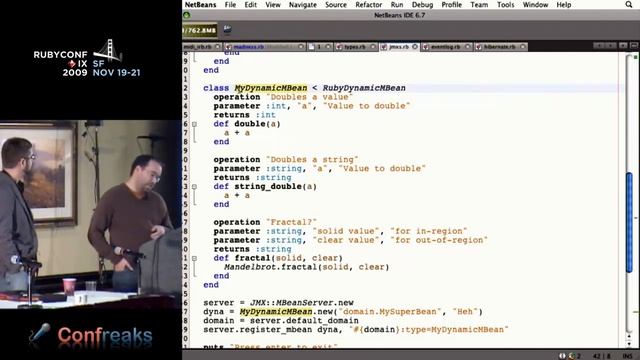The height and width of the screenshot is (360, 640).
Task: Open the View menu
Action: point(273,5)
